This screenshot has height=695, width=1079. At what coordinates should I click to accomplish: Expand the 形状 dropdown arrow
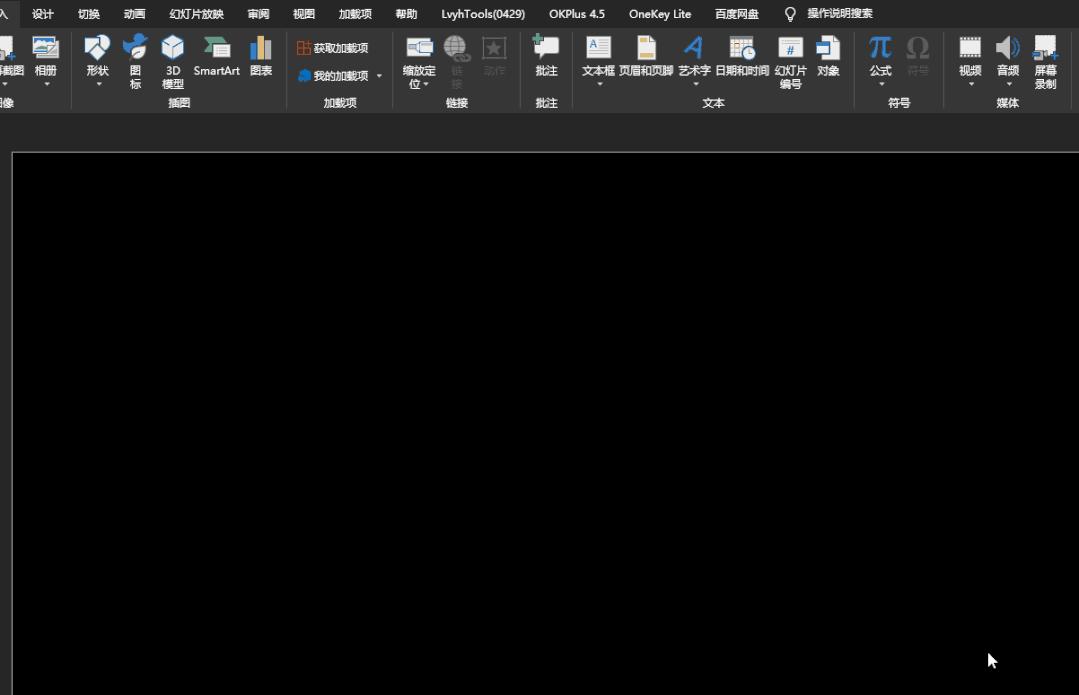tap(99, 85)
